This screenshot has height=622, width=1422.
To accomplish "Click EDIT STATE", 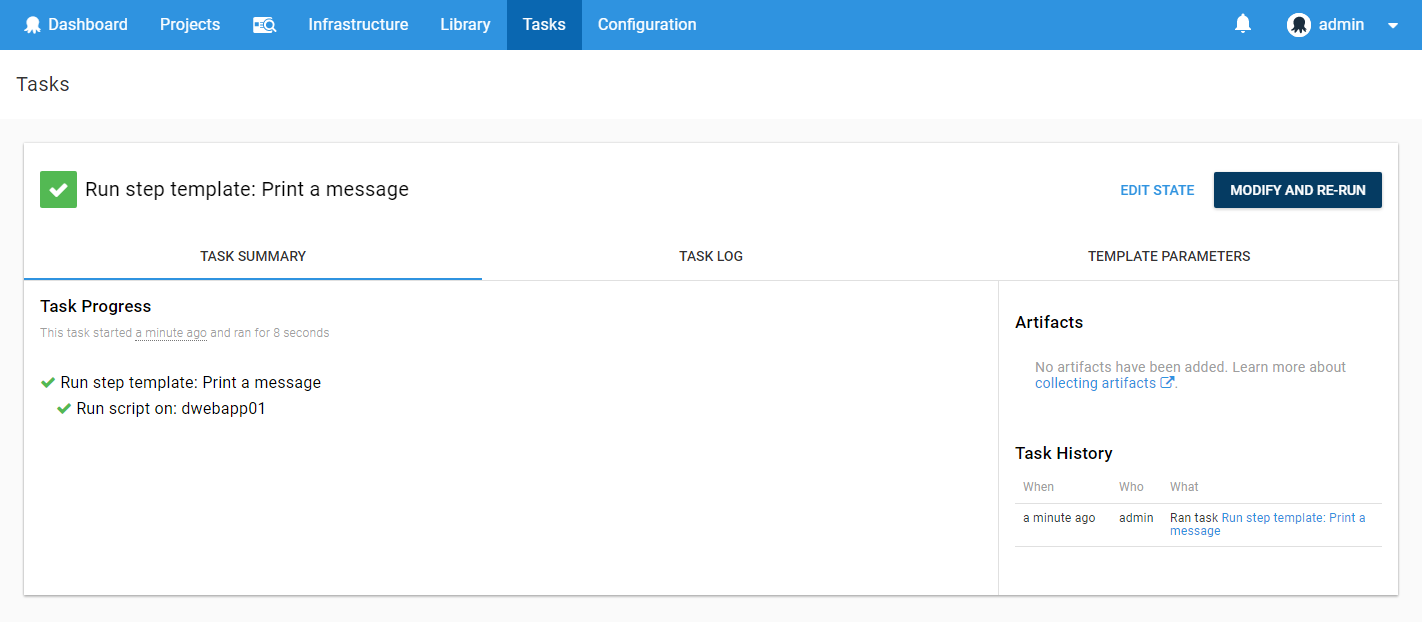I will [x=1157, y=189].
